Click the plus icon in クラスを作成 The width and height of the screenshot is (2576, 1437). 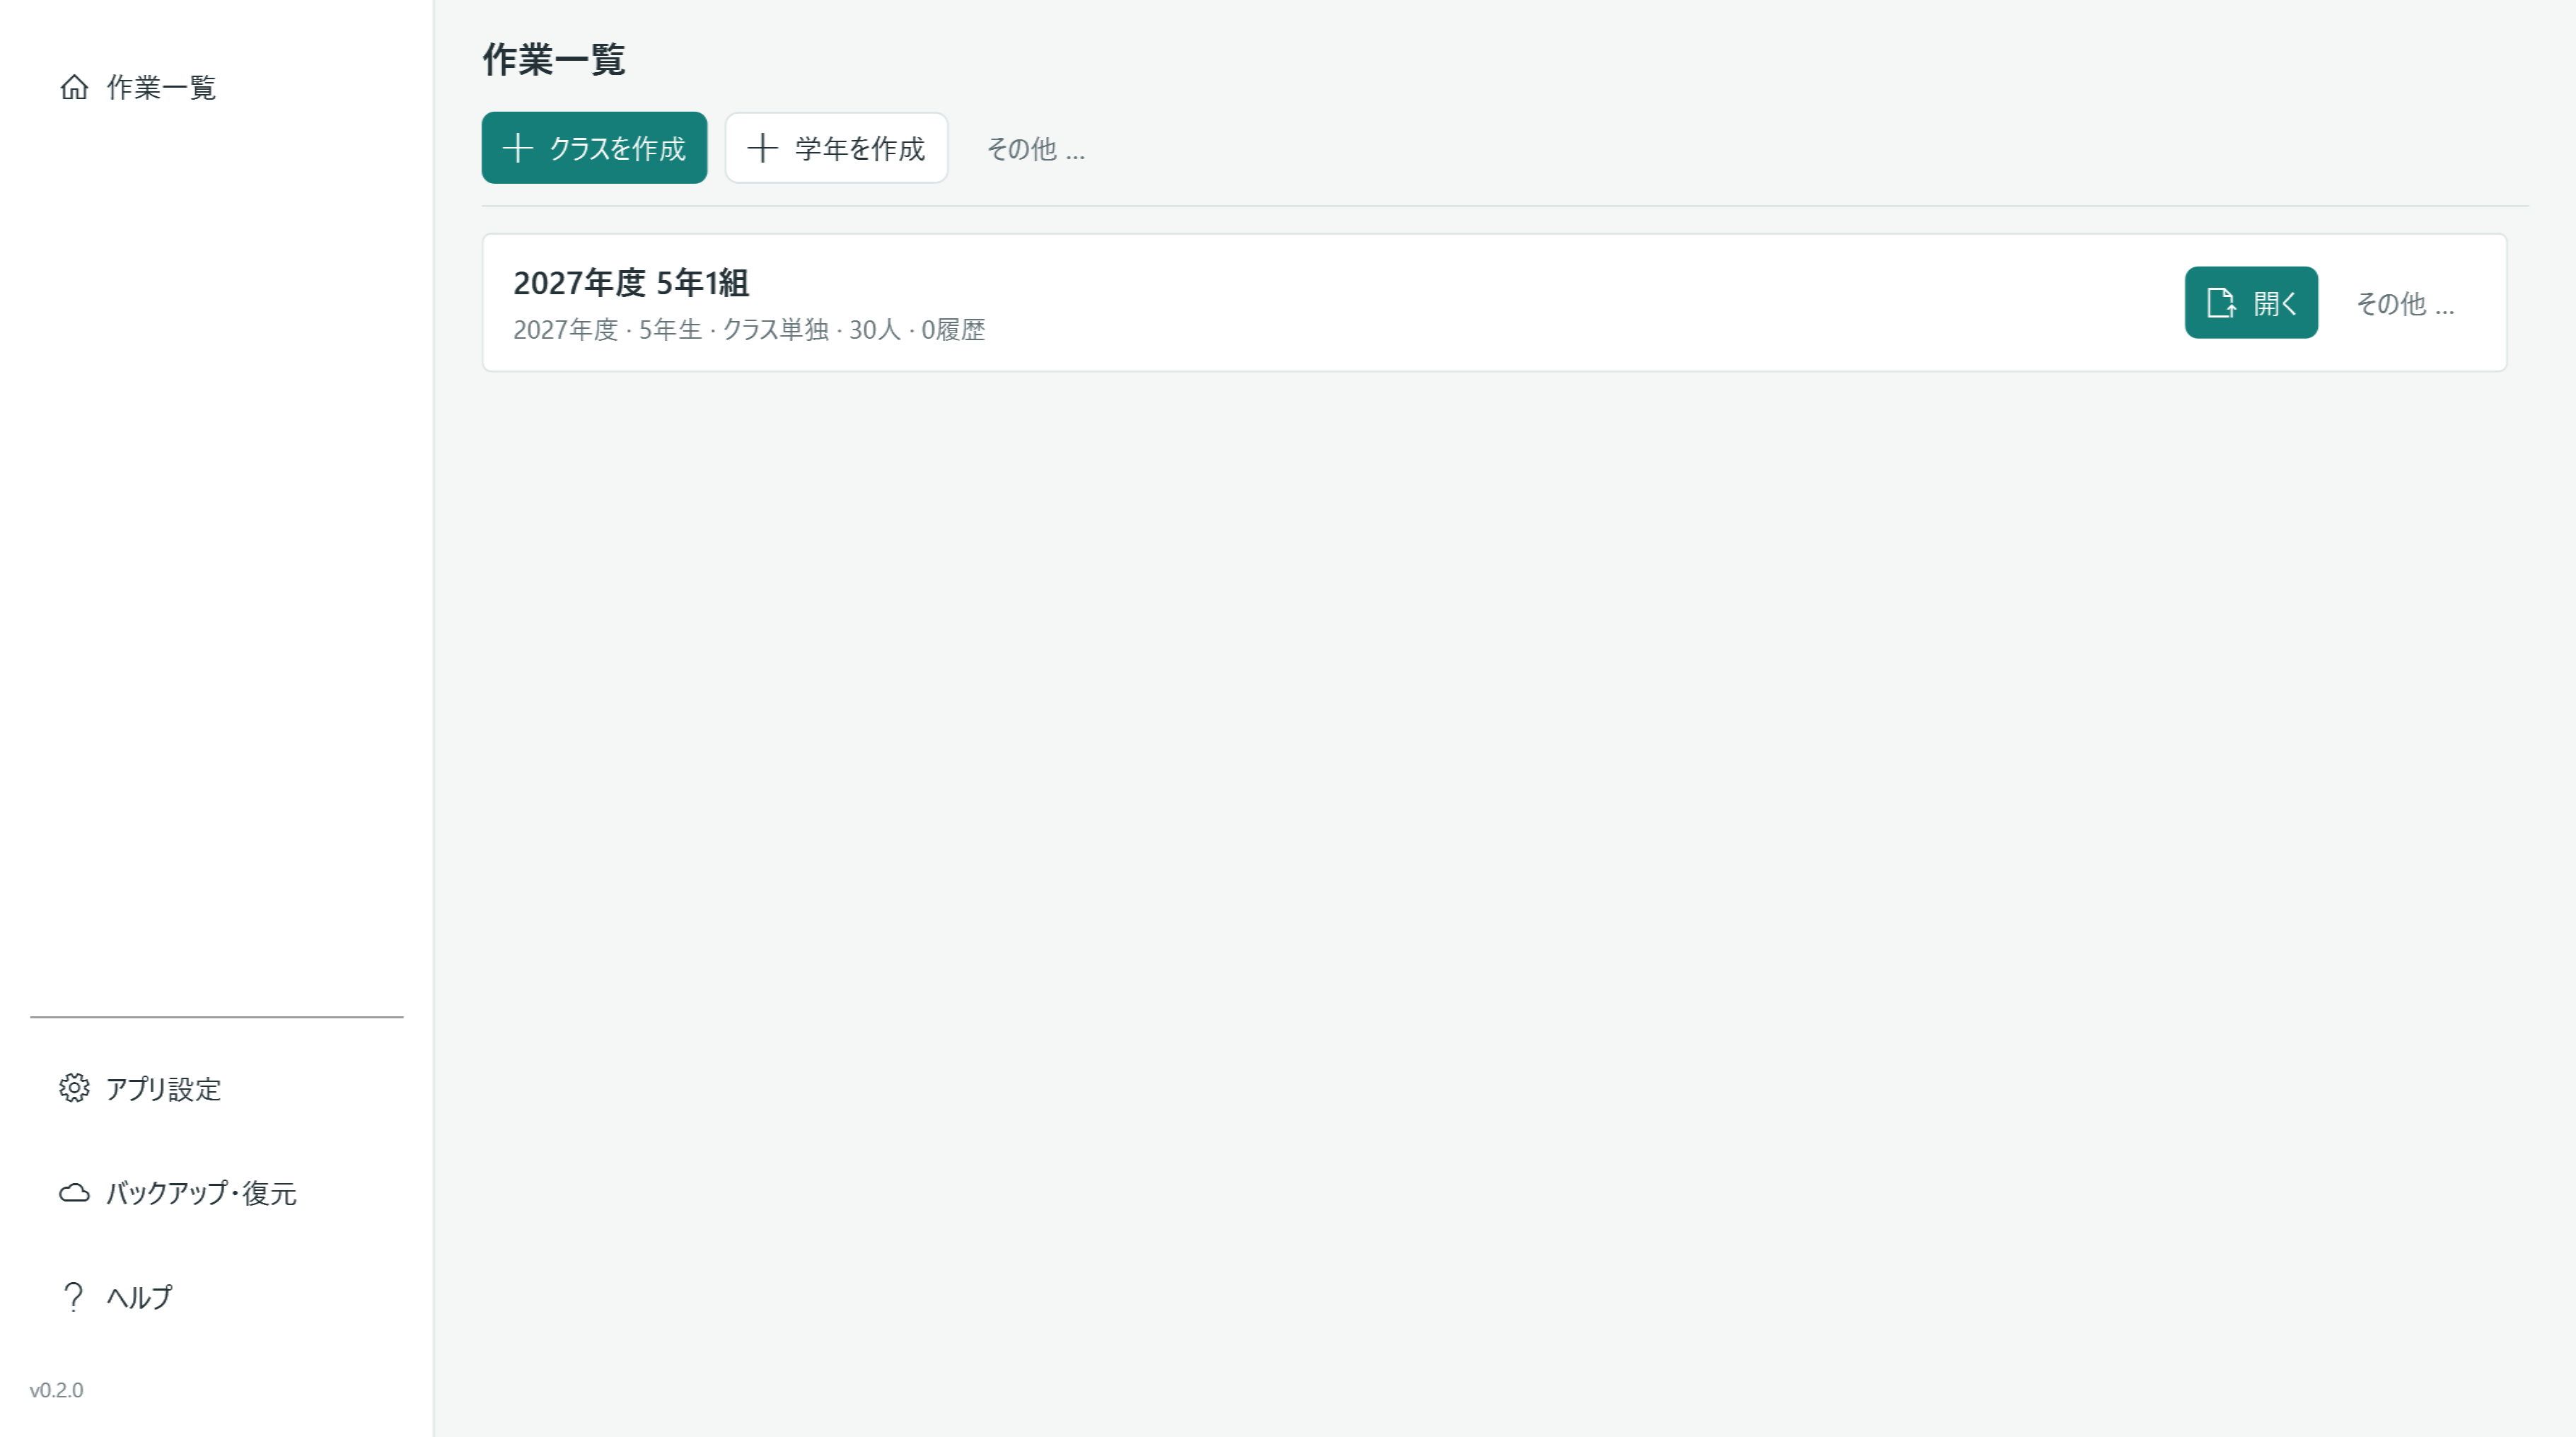(x=518, y=148)
